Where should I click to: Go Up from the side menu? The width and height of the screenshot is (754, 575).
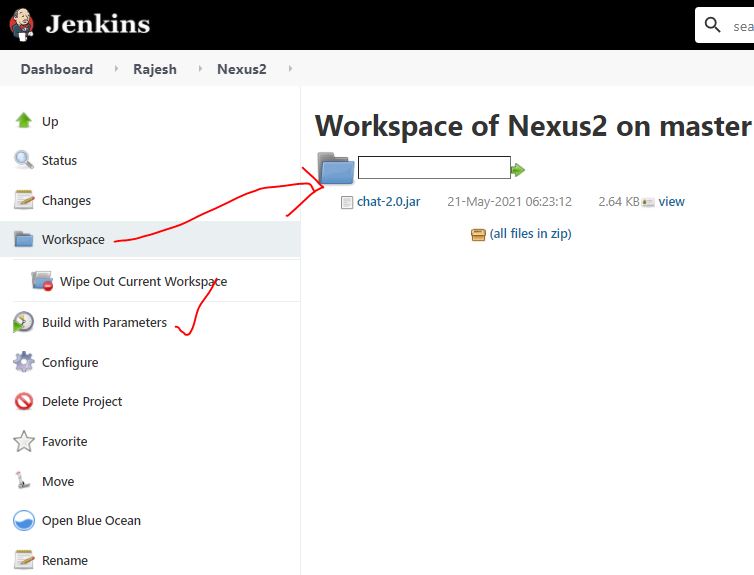50,121
